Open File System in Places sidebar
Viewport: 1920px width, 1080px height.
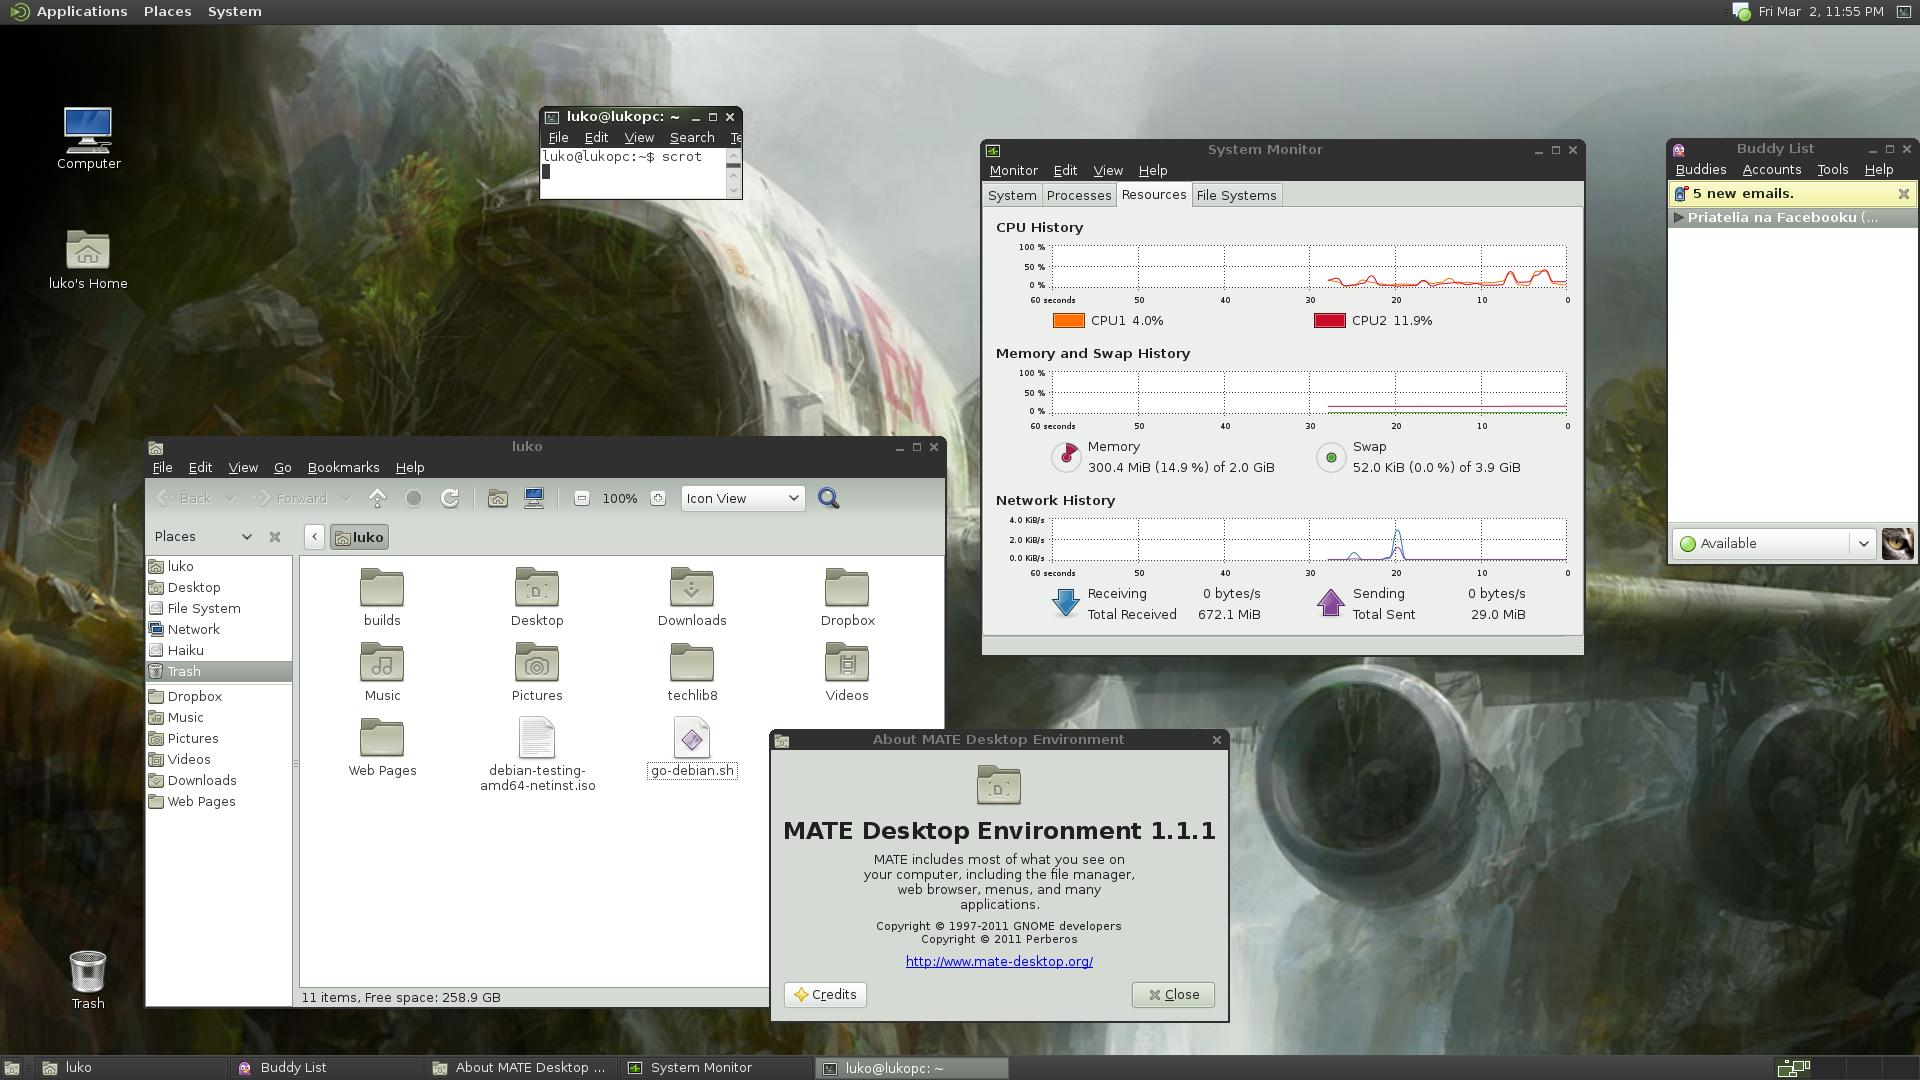point(219,609)
